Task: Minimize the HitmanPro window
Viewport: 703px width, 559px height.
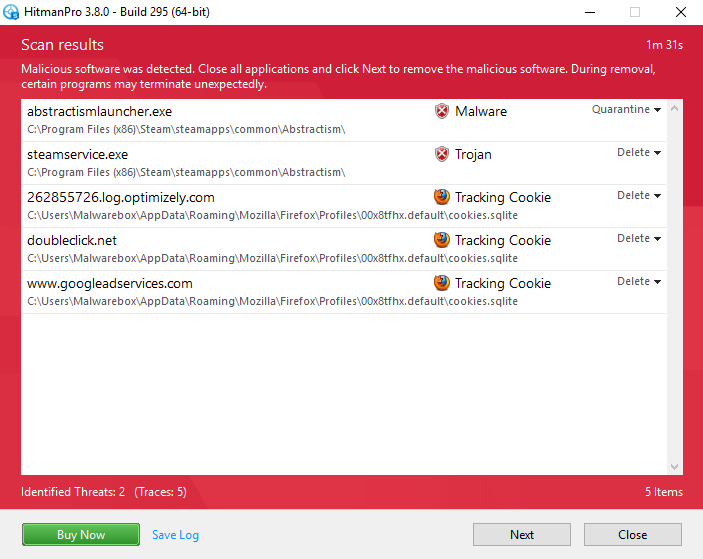Action: coord(589,13)
